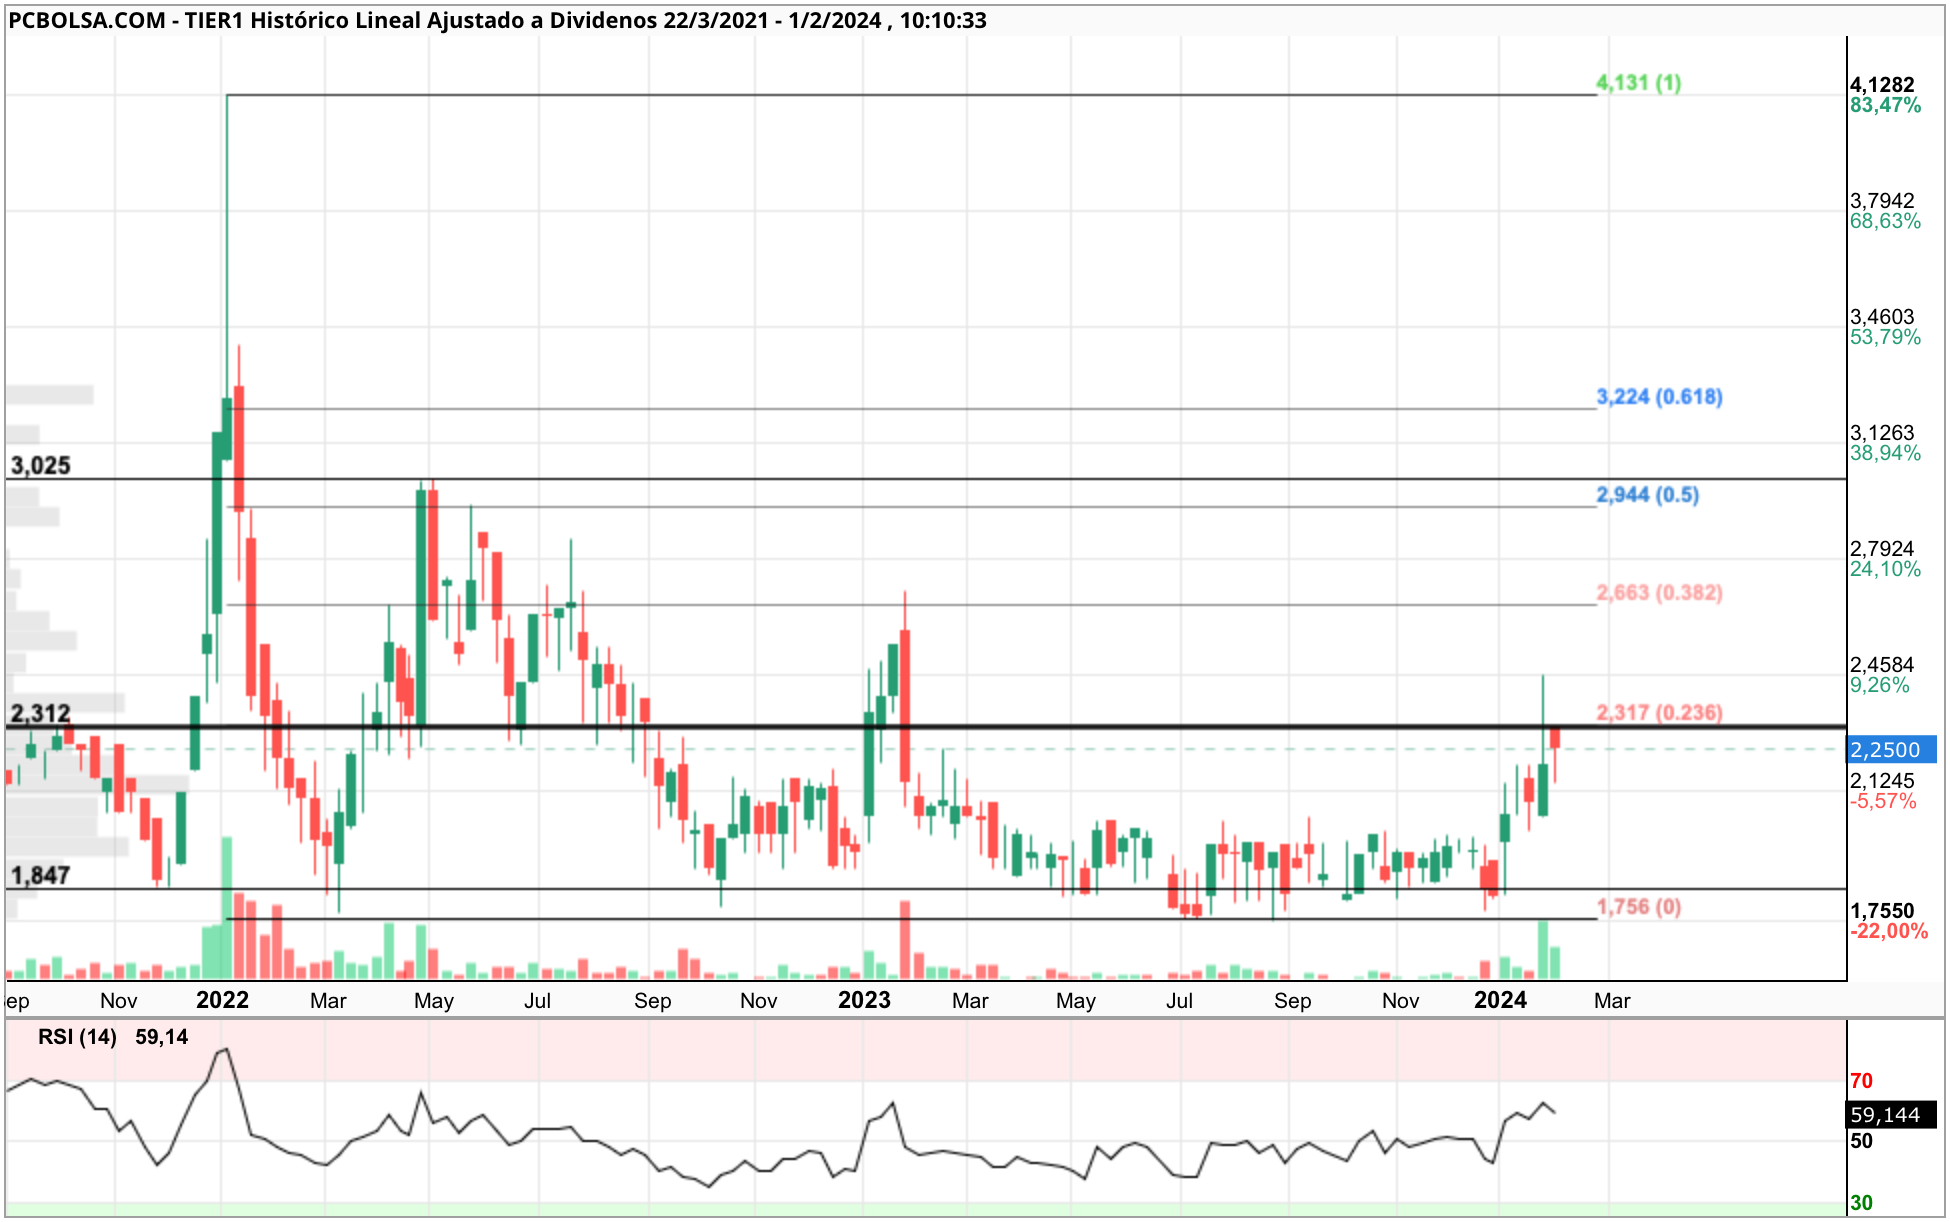1950x1222 pixels.
Task: Click the -22,00% axis percentage
Action: [x=1889, y=931]
